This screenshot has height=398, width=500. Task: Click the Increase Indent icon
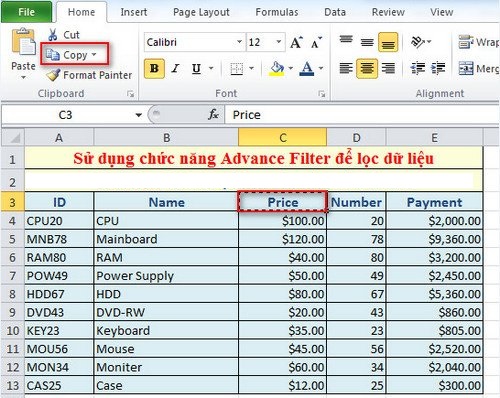[438, 68]
